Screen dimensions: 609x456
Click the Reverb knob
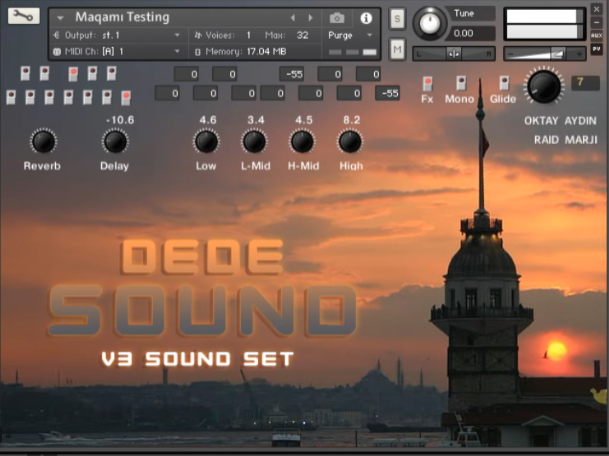click(42, 141)
